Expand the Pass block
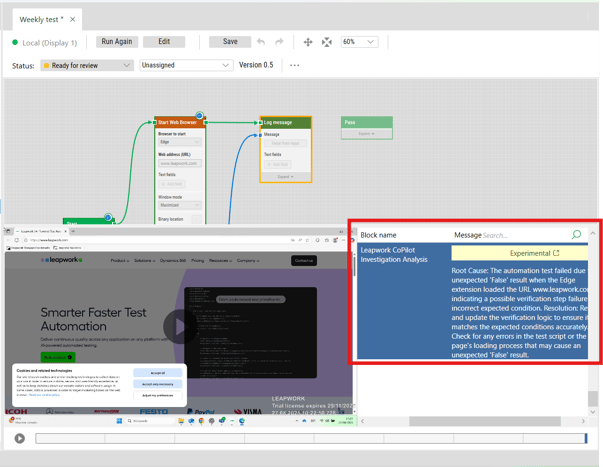The height and width of the screenshot is (467, 603). pyautogui.click(x=366, y=133)
